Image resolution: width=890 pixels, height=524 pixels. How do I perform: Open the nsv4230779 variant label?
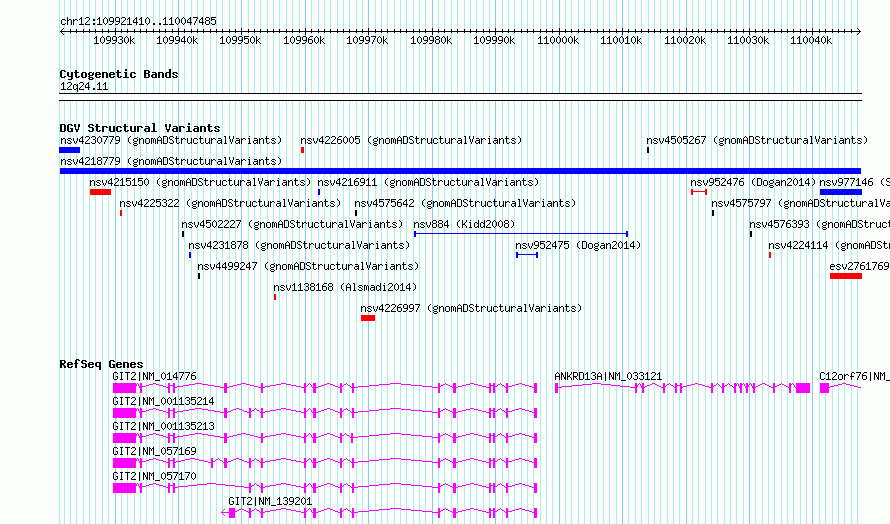pyautogui.click(x=171, y=140)
